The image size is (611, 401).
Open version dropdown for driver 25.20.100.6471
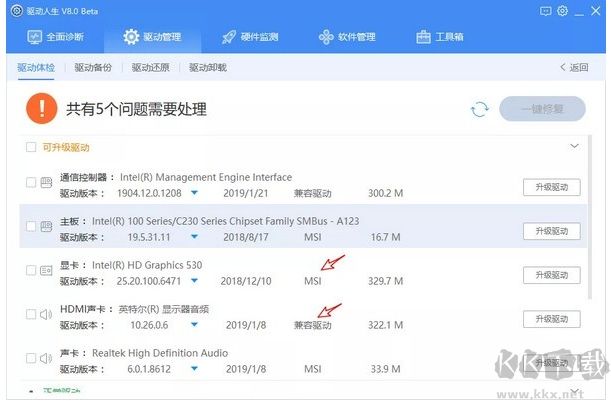click(195, 281)
